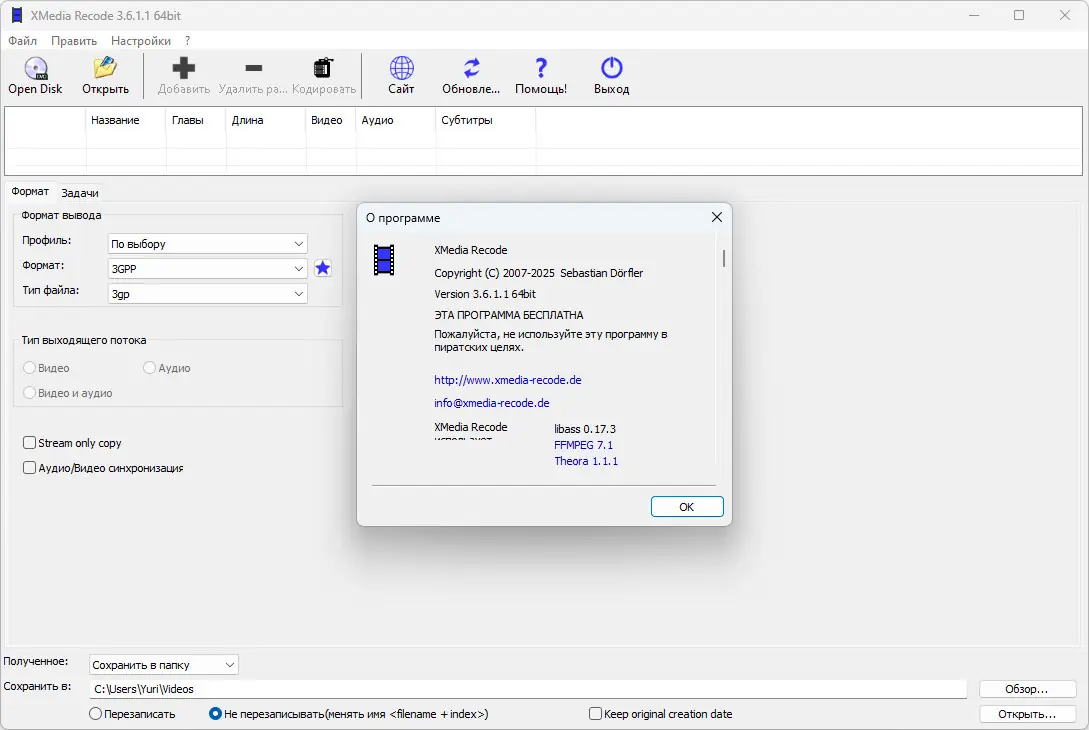1089x730 pixels.
Task: Click the Добавить plus icon
Action: coord(184,68)
